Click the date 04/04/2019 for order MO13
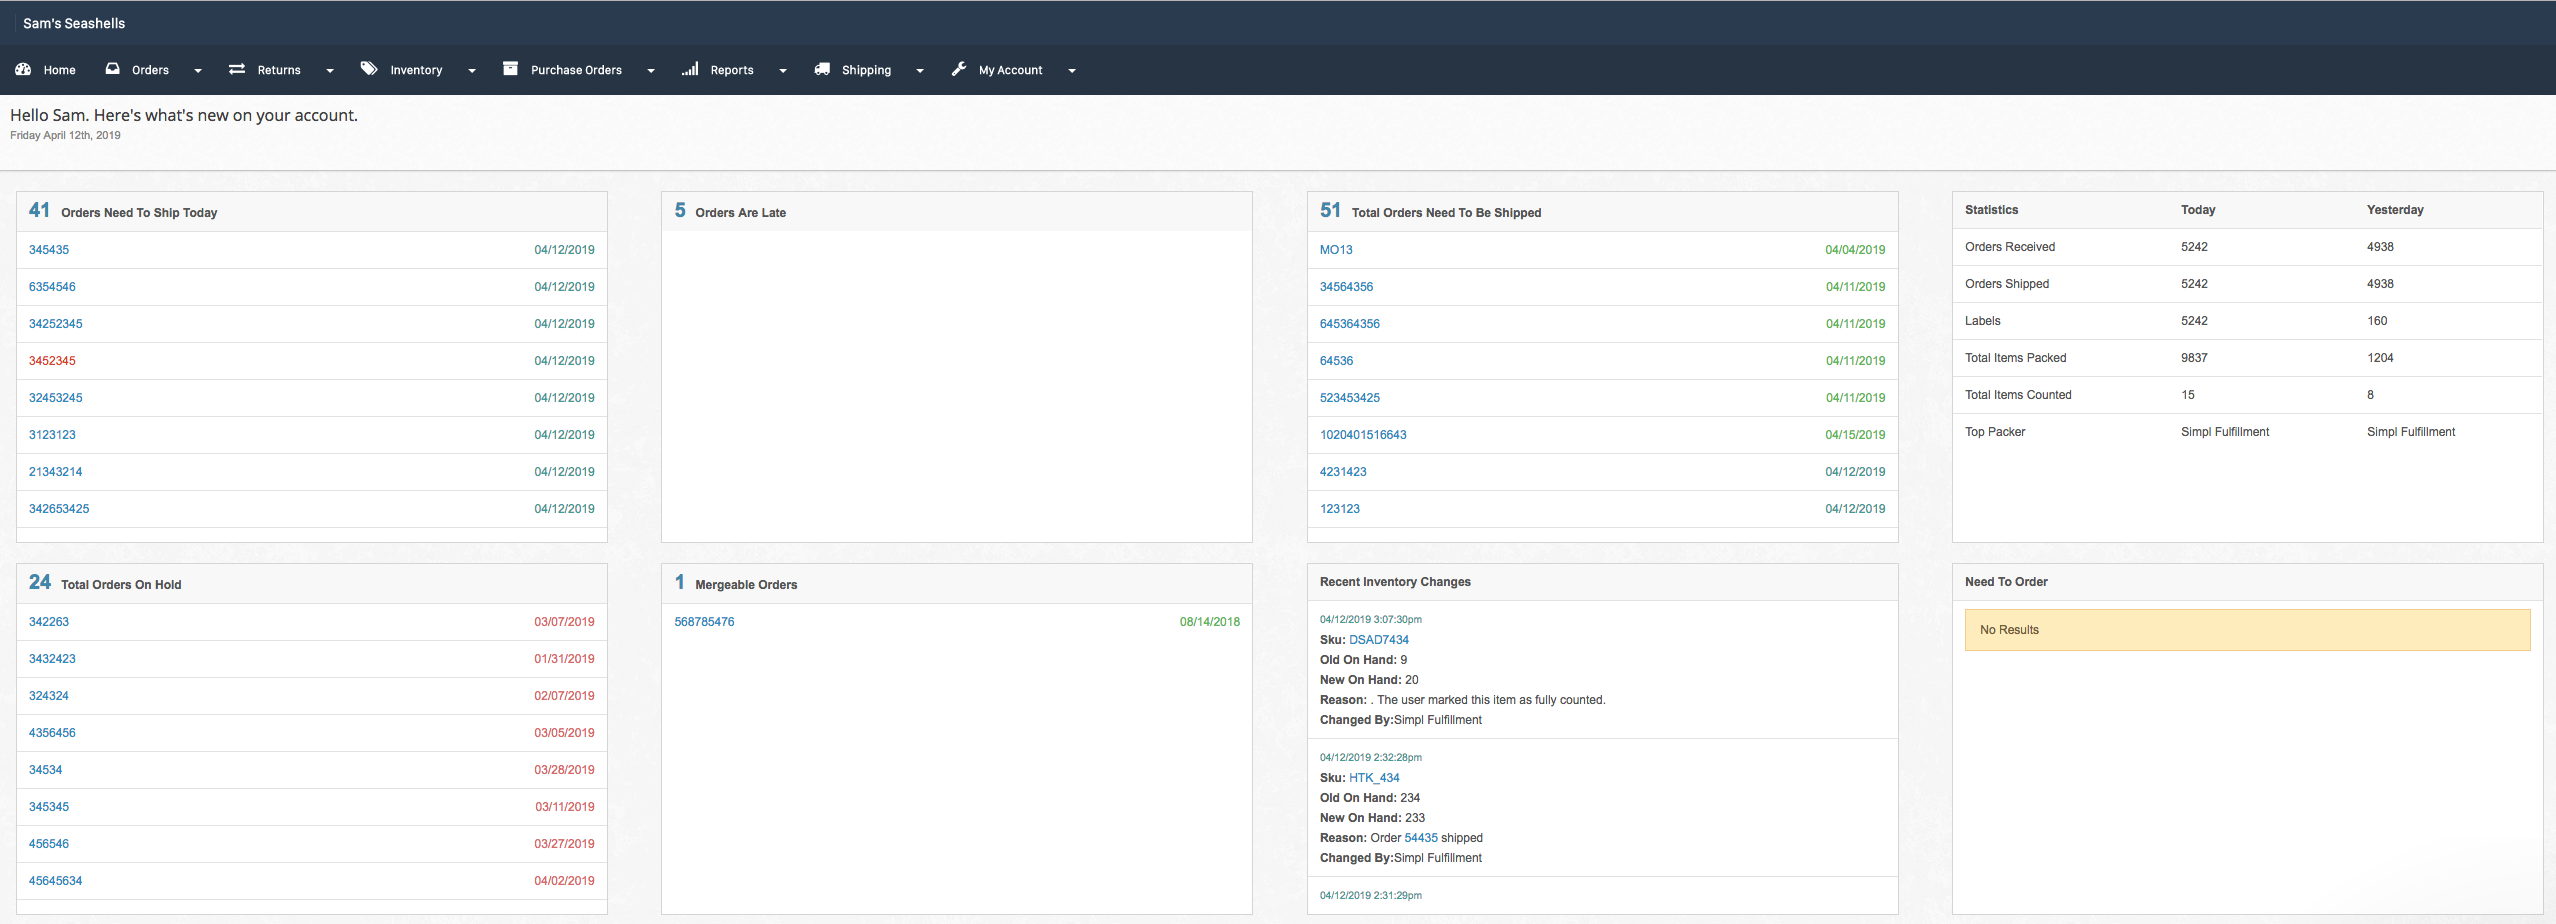The image size is (2556, 924). point(1855,250)
